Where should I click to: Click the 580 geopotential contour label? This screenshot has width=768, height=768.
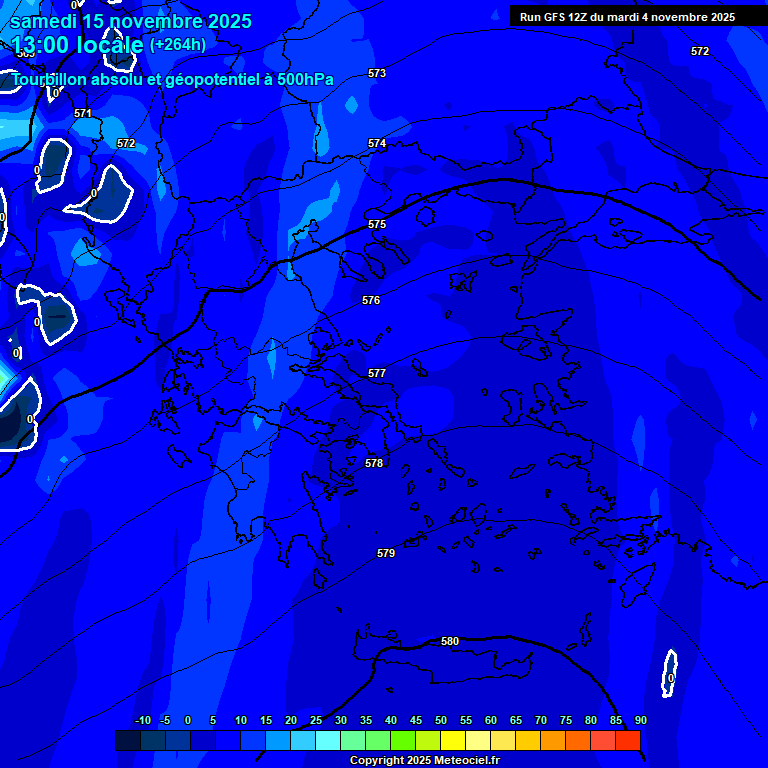click(450, 641)
